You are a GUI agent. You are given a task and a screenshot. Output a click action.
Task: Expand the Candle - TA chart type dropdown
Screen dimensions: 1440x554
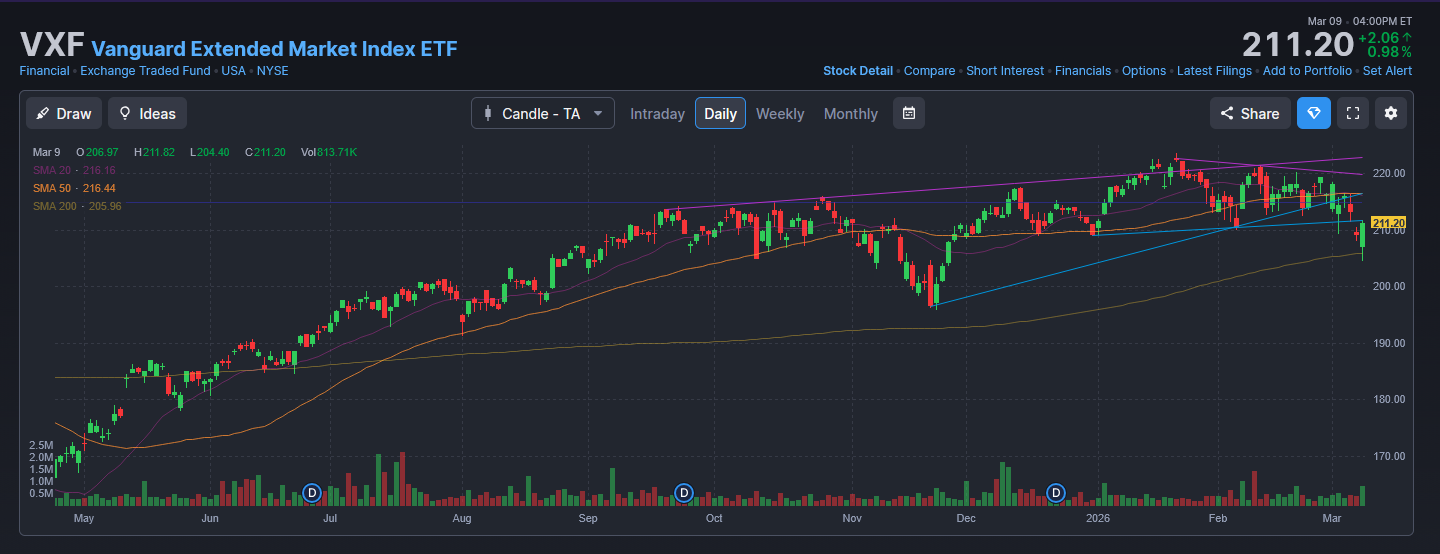pos(543,113)
